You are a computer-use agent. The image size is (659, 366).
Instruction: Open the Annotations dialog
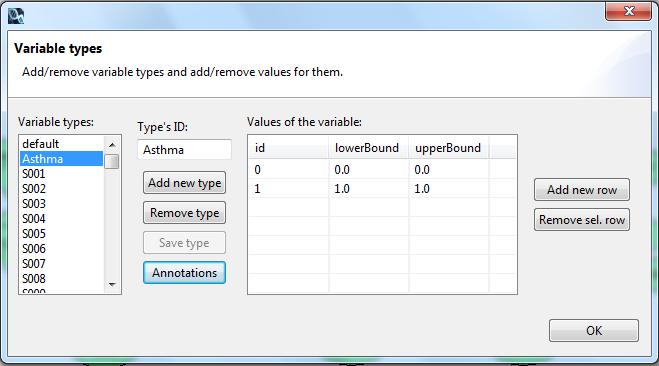point(184,273)
